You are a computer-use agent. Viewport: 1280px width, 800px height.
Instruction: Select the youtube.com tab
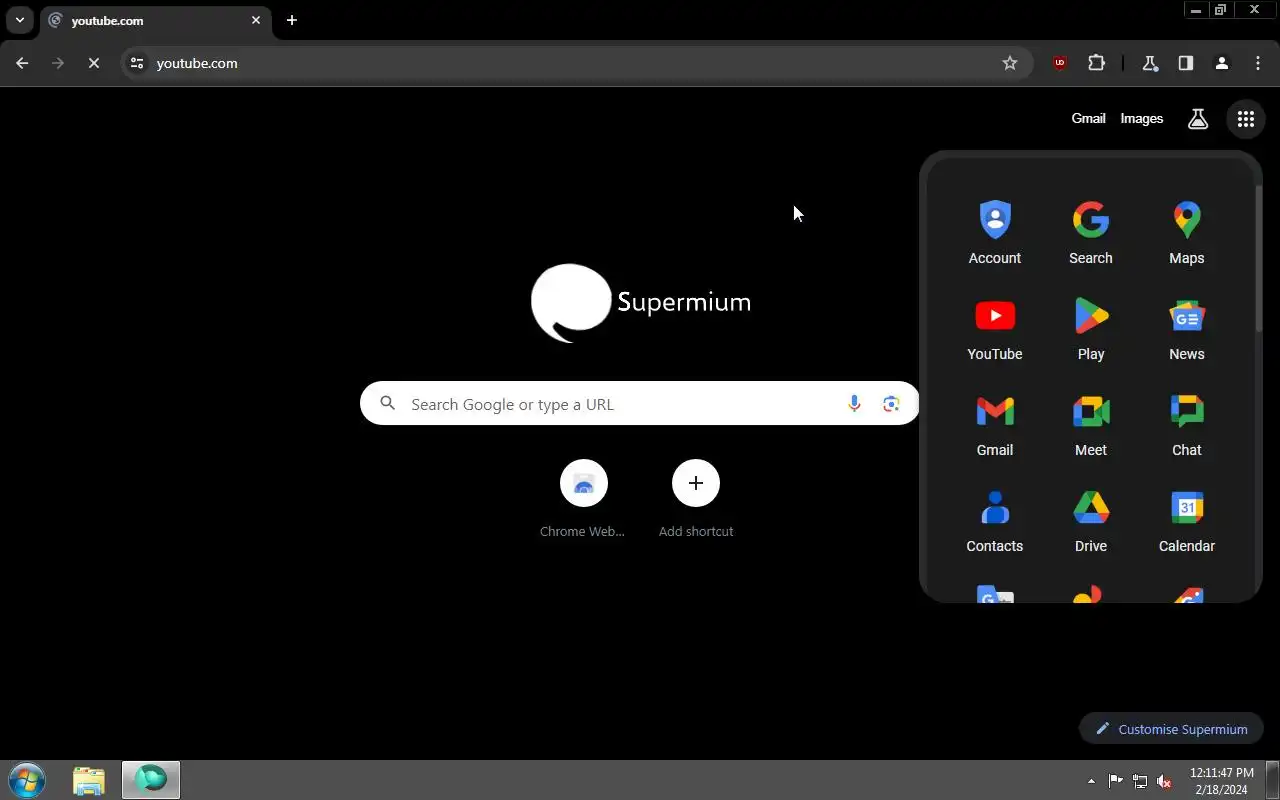tap(155, 20)
